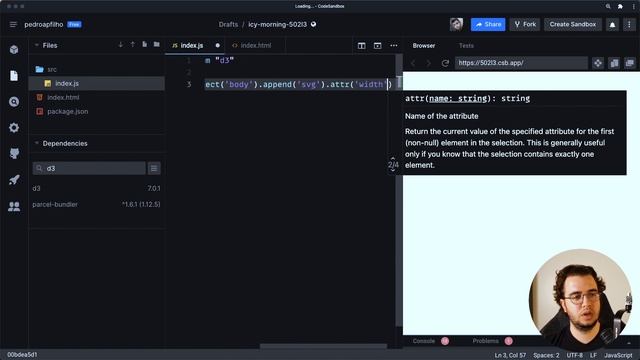Click the split editor icon
The image size is (640, 360).
[362, 45]
